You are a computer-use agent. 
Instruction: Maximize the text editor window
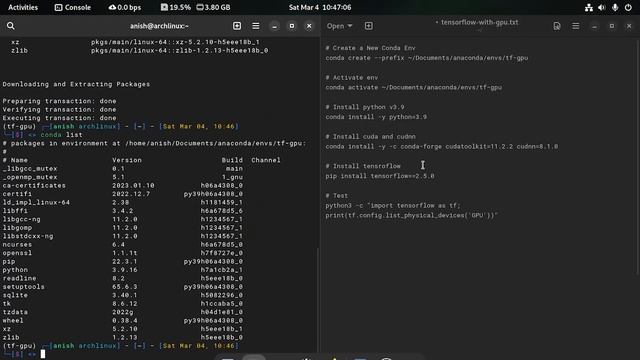[x=611, y=26]
